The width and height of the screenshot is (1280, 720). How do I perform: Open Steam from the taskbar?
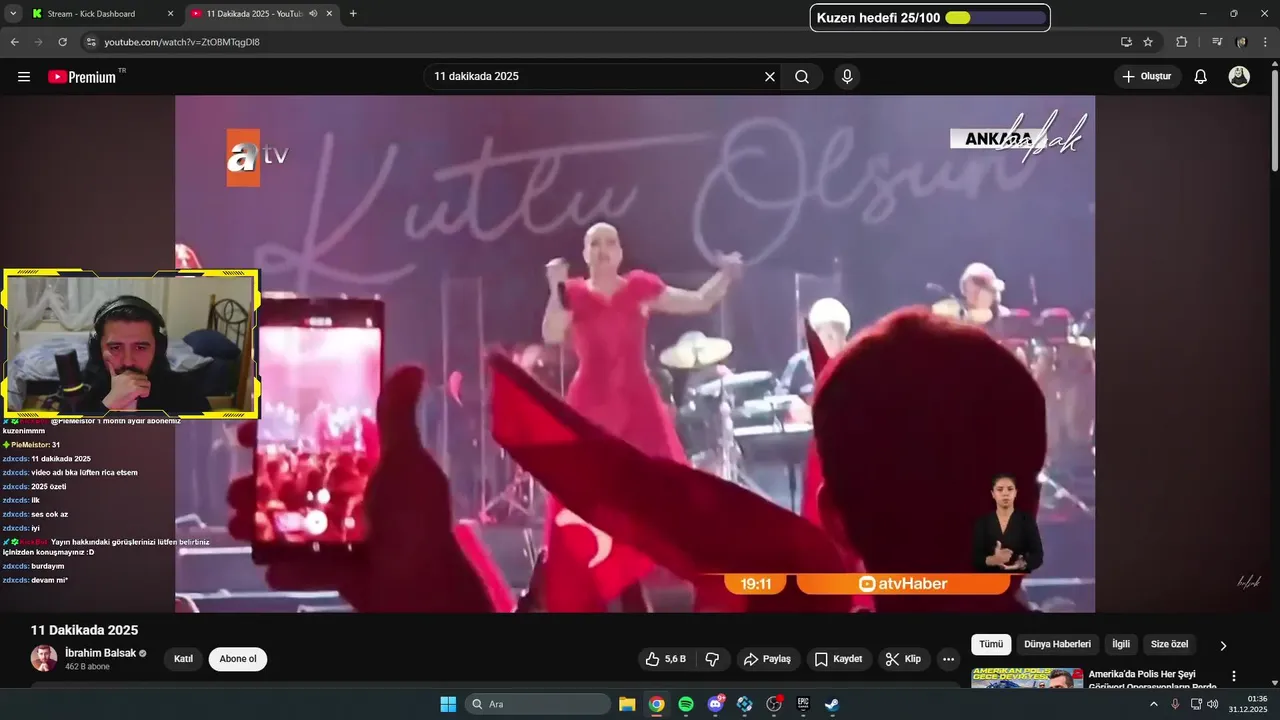tap(832, 704)
